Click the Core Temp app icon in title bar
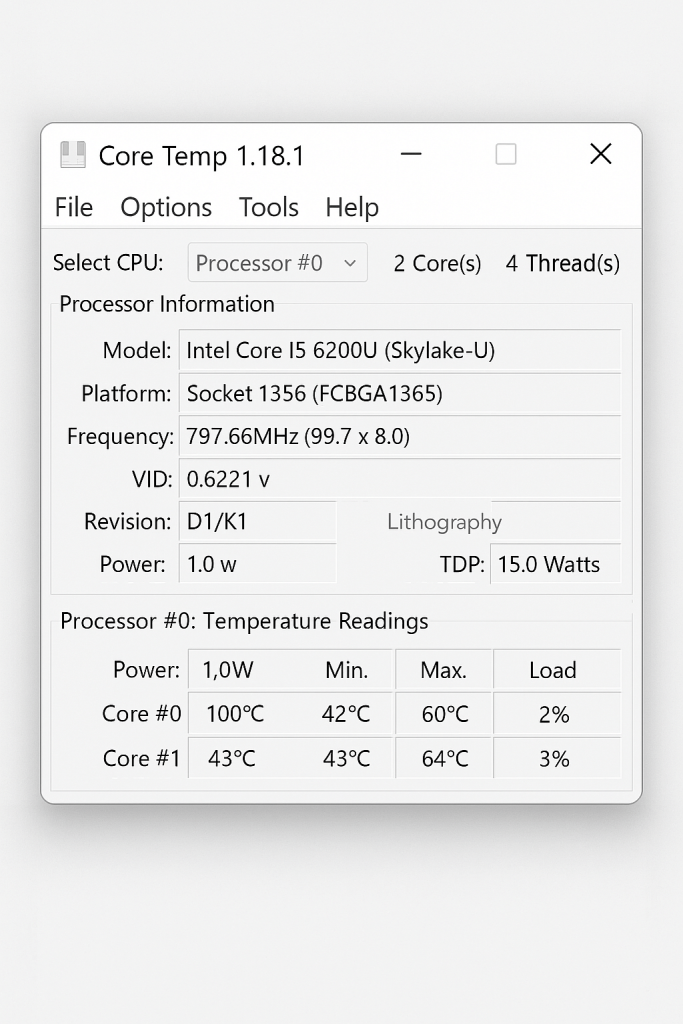The height and width of the screenshot is (1024, 683). point(72,155)
